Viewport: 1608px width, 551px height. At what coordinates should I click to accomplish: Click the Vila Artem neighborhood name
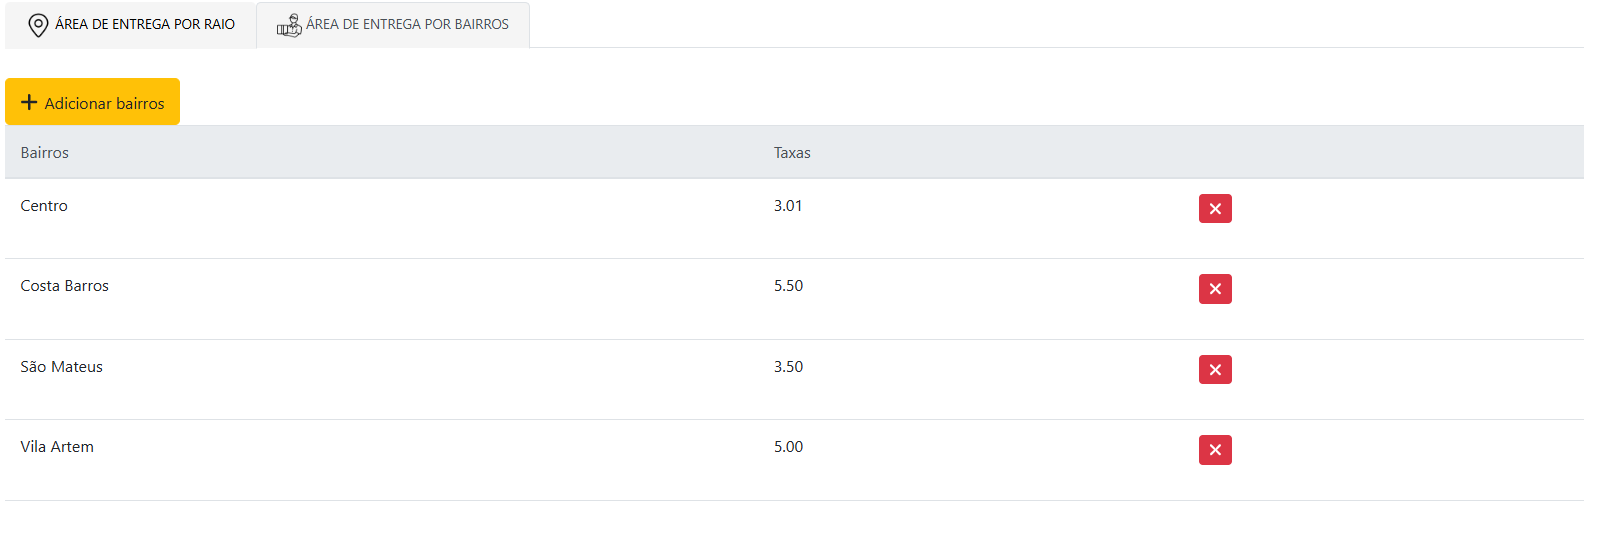click(57, 447)
